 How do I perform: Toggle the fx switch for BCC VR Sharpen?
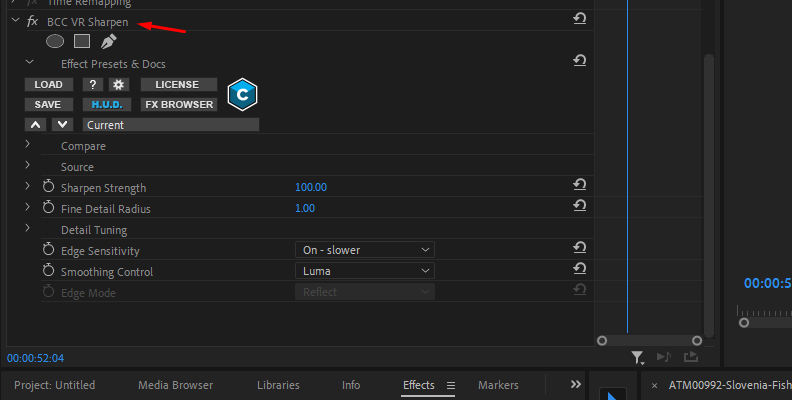33,21
